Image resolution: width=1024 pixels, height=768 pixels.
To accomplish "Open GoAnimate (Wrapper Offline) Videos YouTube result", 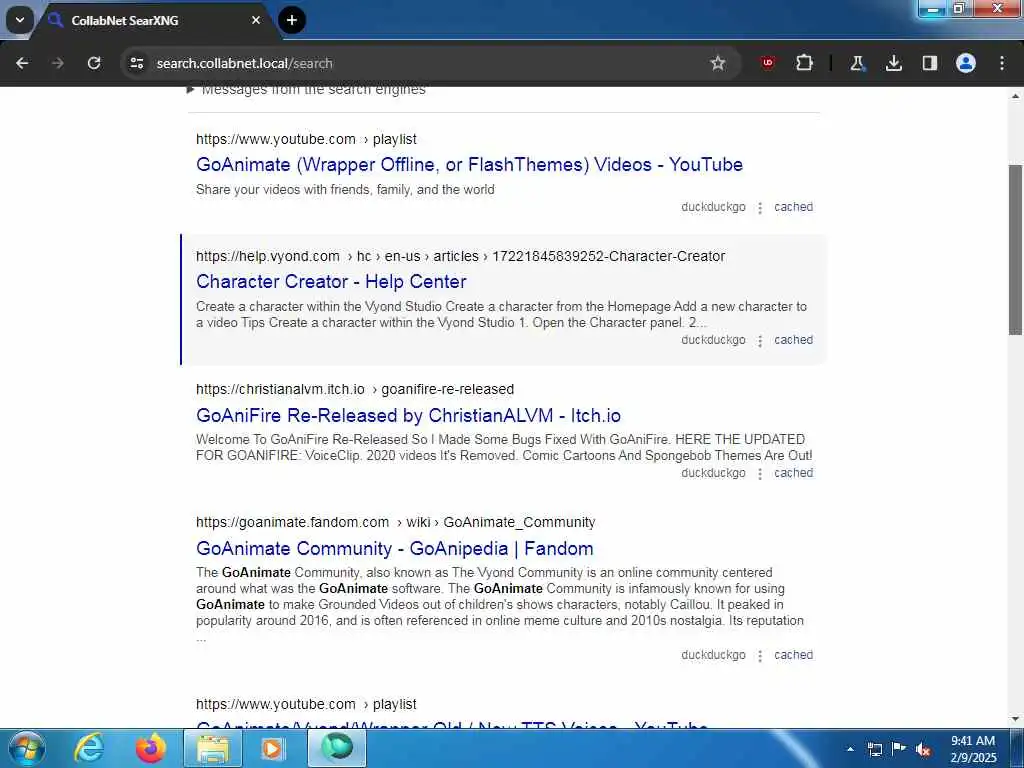I will point(470,165).
